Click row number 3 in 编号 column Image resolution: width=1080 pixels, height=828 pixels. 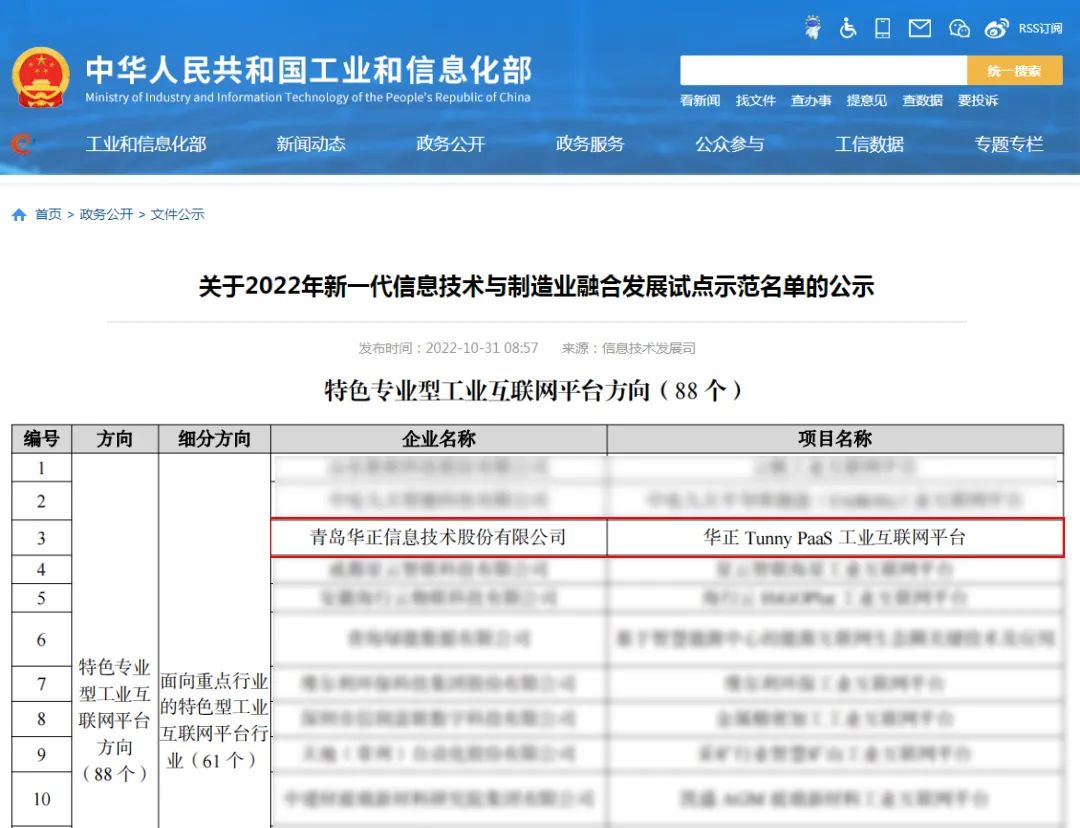[41, 538]
